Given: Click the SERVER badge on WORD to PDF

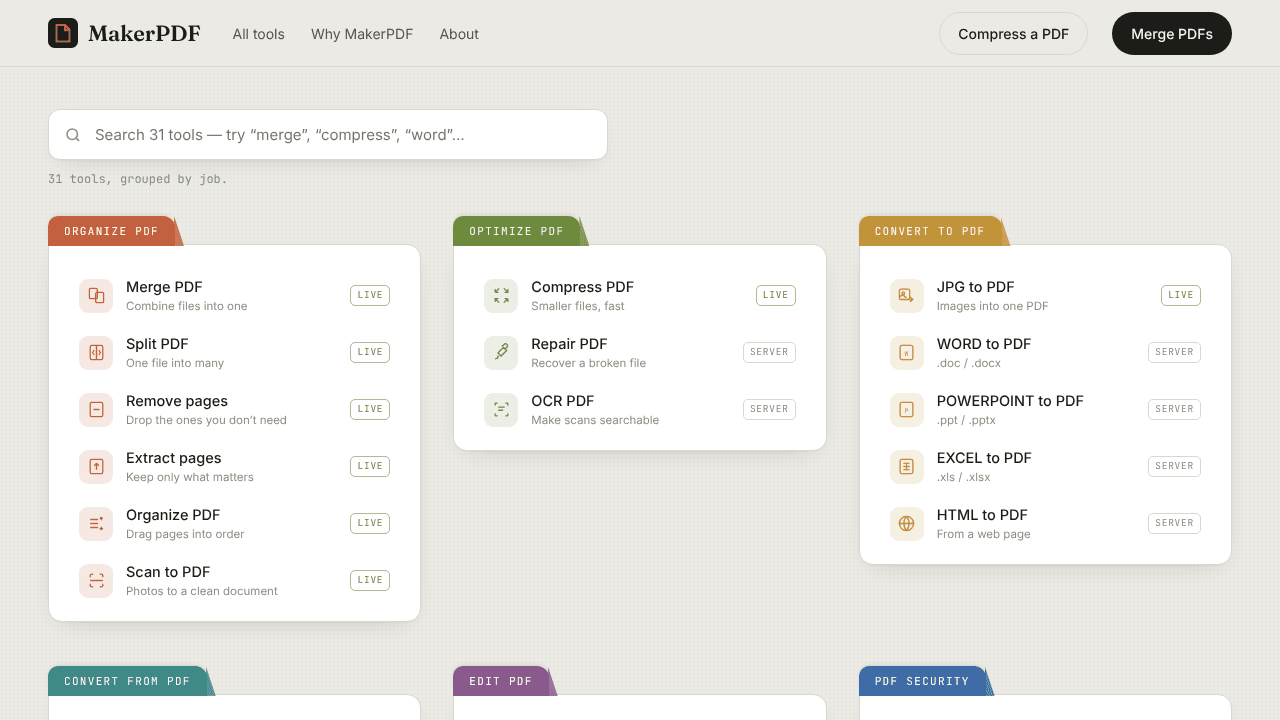Looking at the screenshot, I should tap(1174, 352).
